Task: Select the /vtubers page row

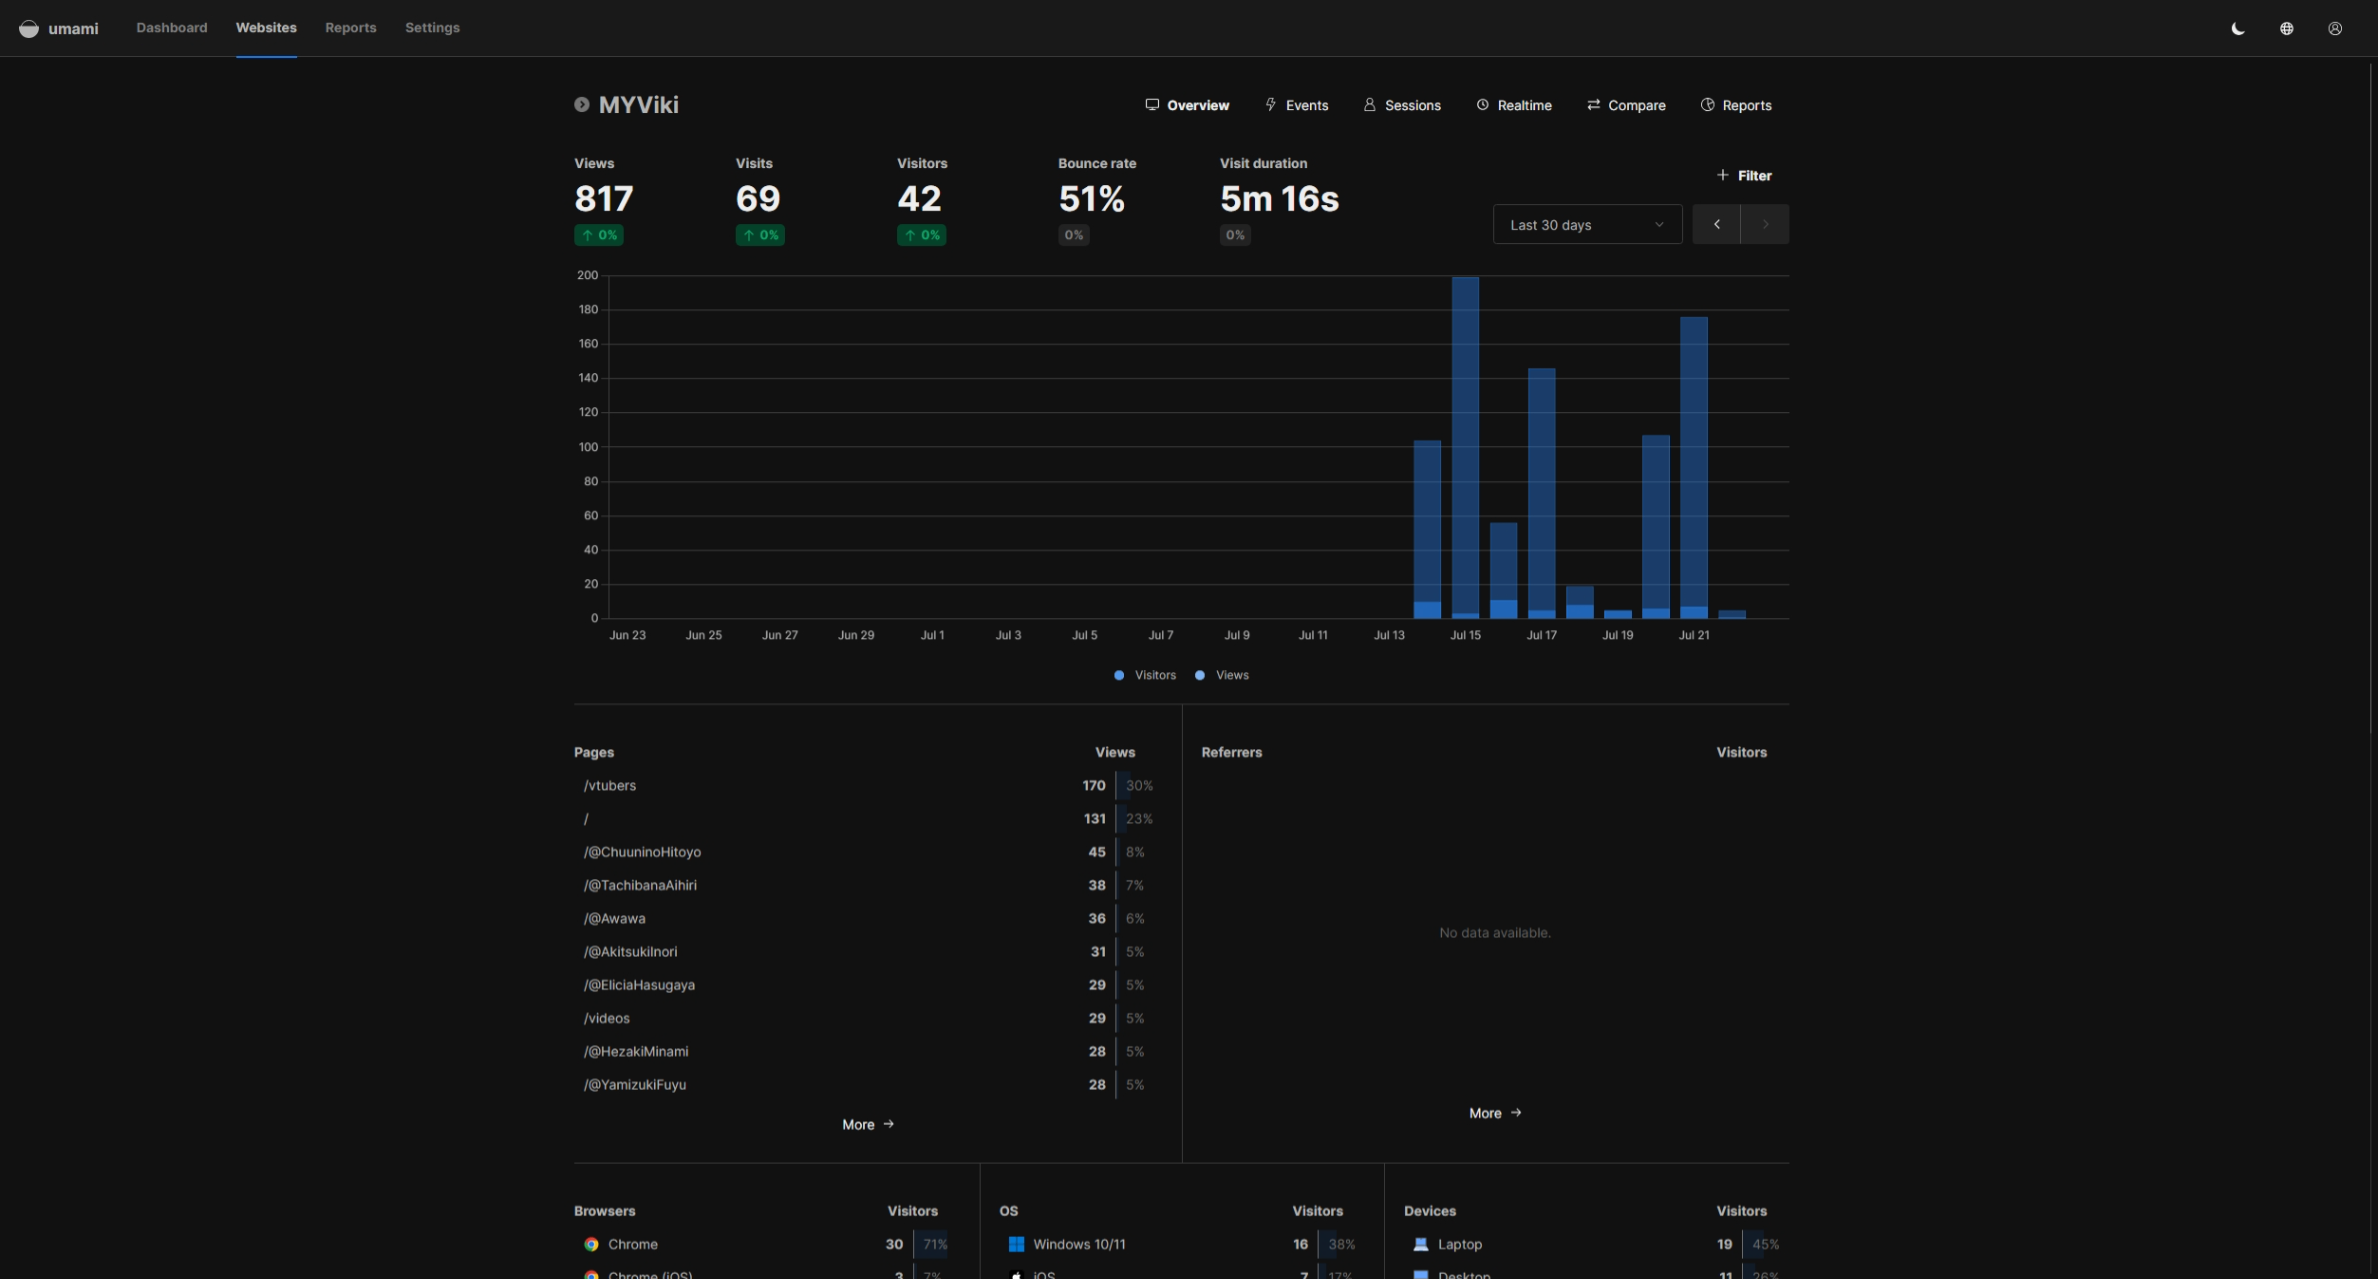Action: coord(610,786)
